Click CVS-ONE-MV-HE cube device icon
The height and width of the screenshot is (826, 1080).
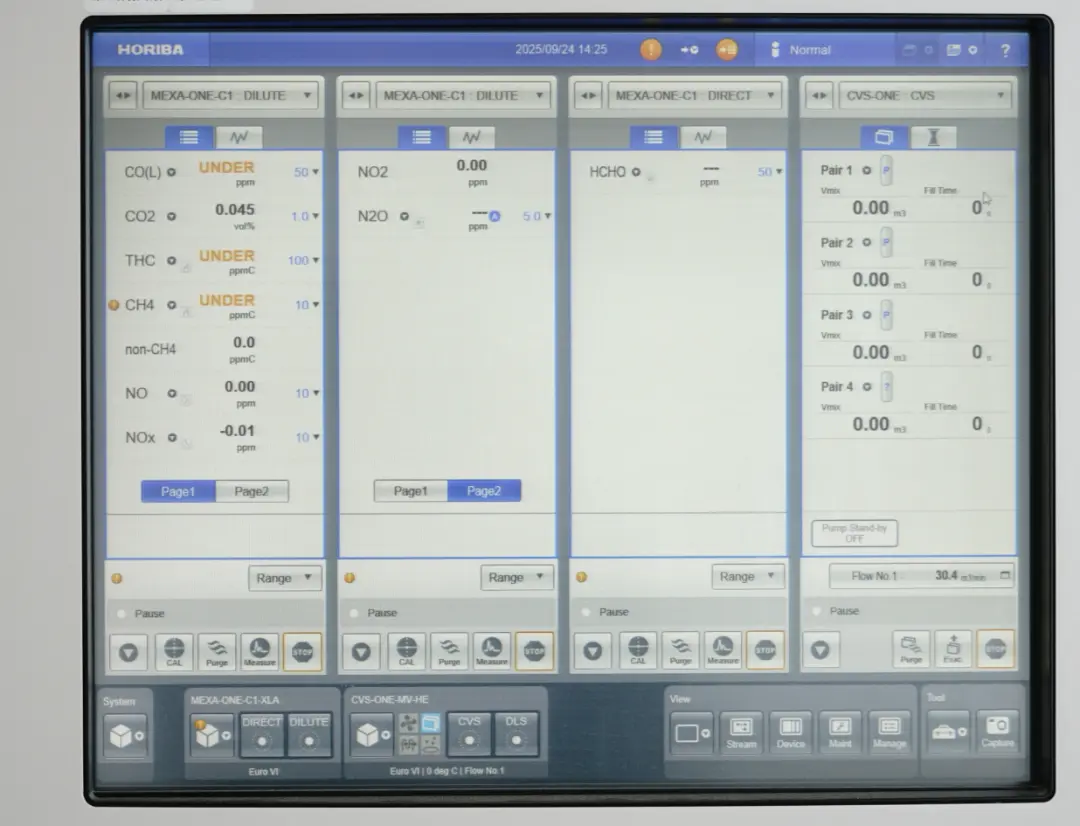pos(372,734)
